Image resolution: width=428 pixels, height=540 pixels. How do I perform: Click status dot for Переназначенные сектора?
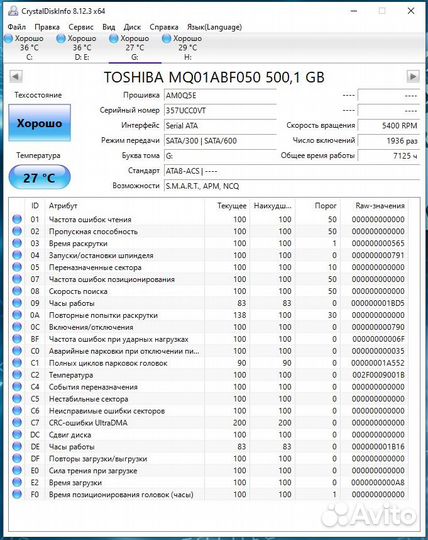17,267
